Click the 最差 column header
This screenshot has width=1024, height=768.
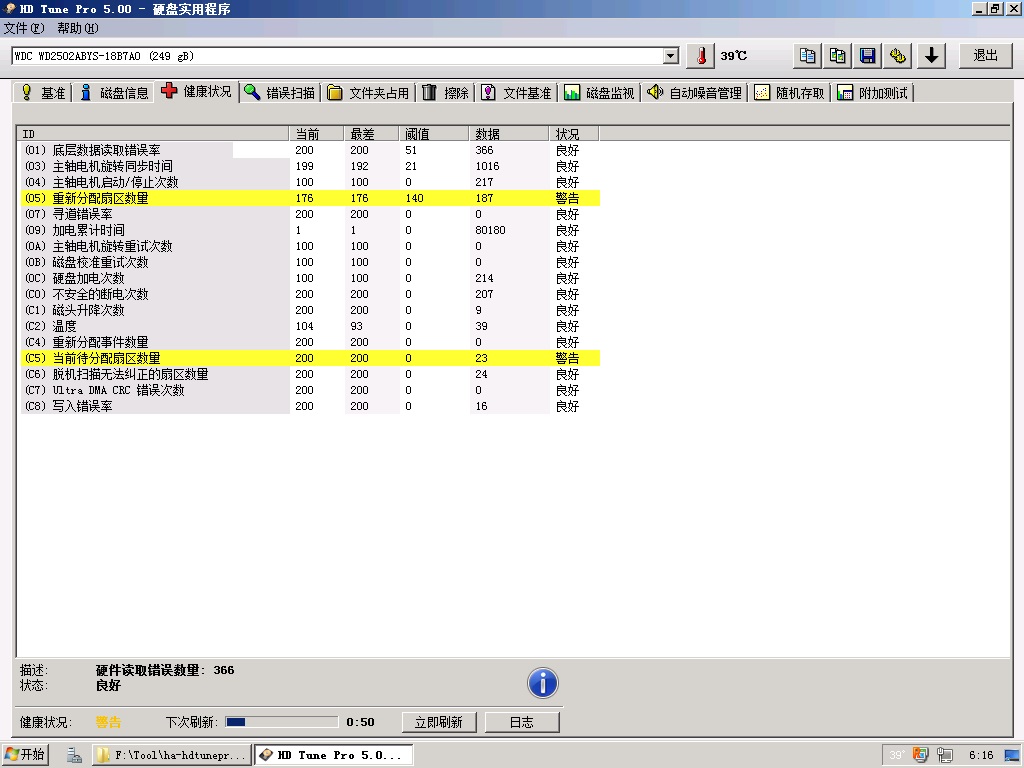tap(372, 134)
